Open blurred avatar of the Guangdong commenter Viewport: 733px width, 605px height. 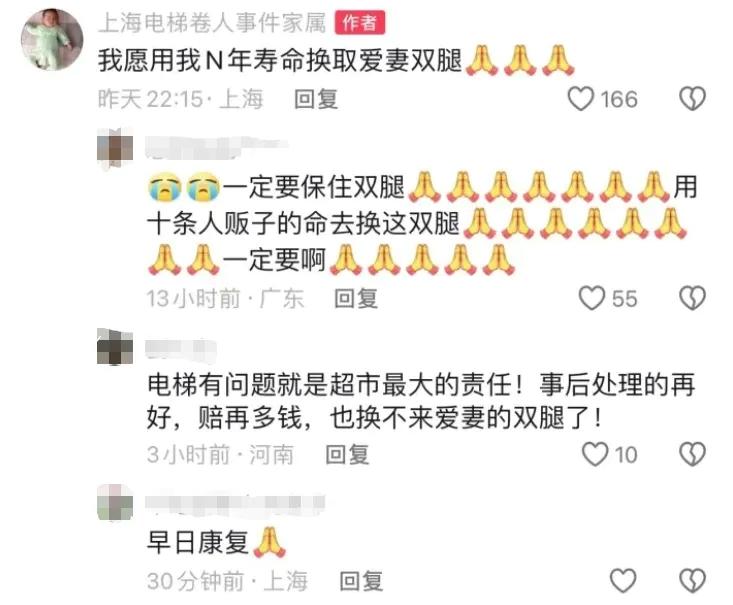(x=115, y=149)
